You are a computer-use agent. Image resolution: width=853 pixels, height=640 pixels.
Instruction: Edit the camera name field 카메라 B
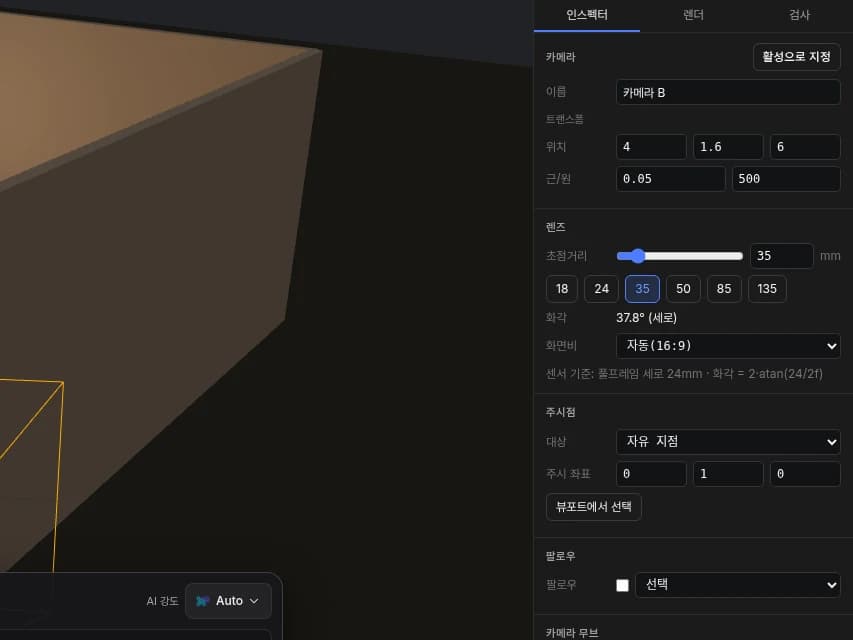pyautogui.click(x=728, y=93)
